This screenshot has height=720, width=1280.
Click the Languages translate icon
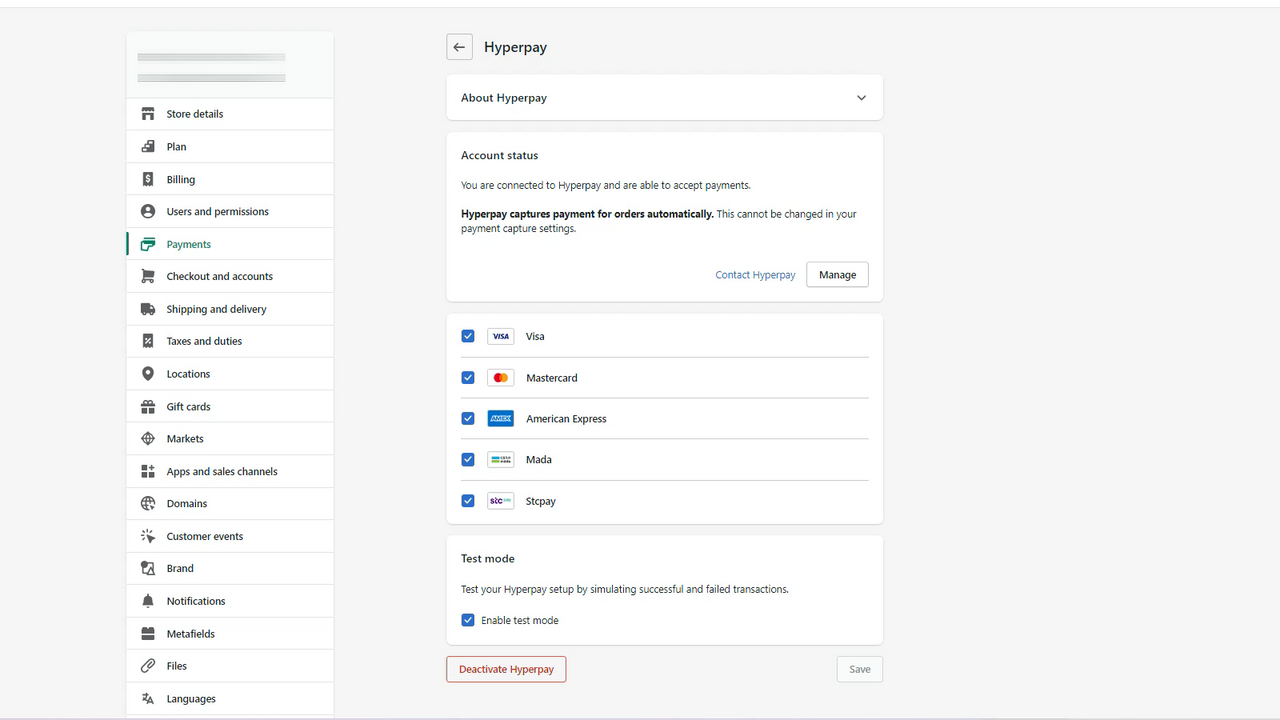(148, 698)
